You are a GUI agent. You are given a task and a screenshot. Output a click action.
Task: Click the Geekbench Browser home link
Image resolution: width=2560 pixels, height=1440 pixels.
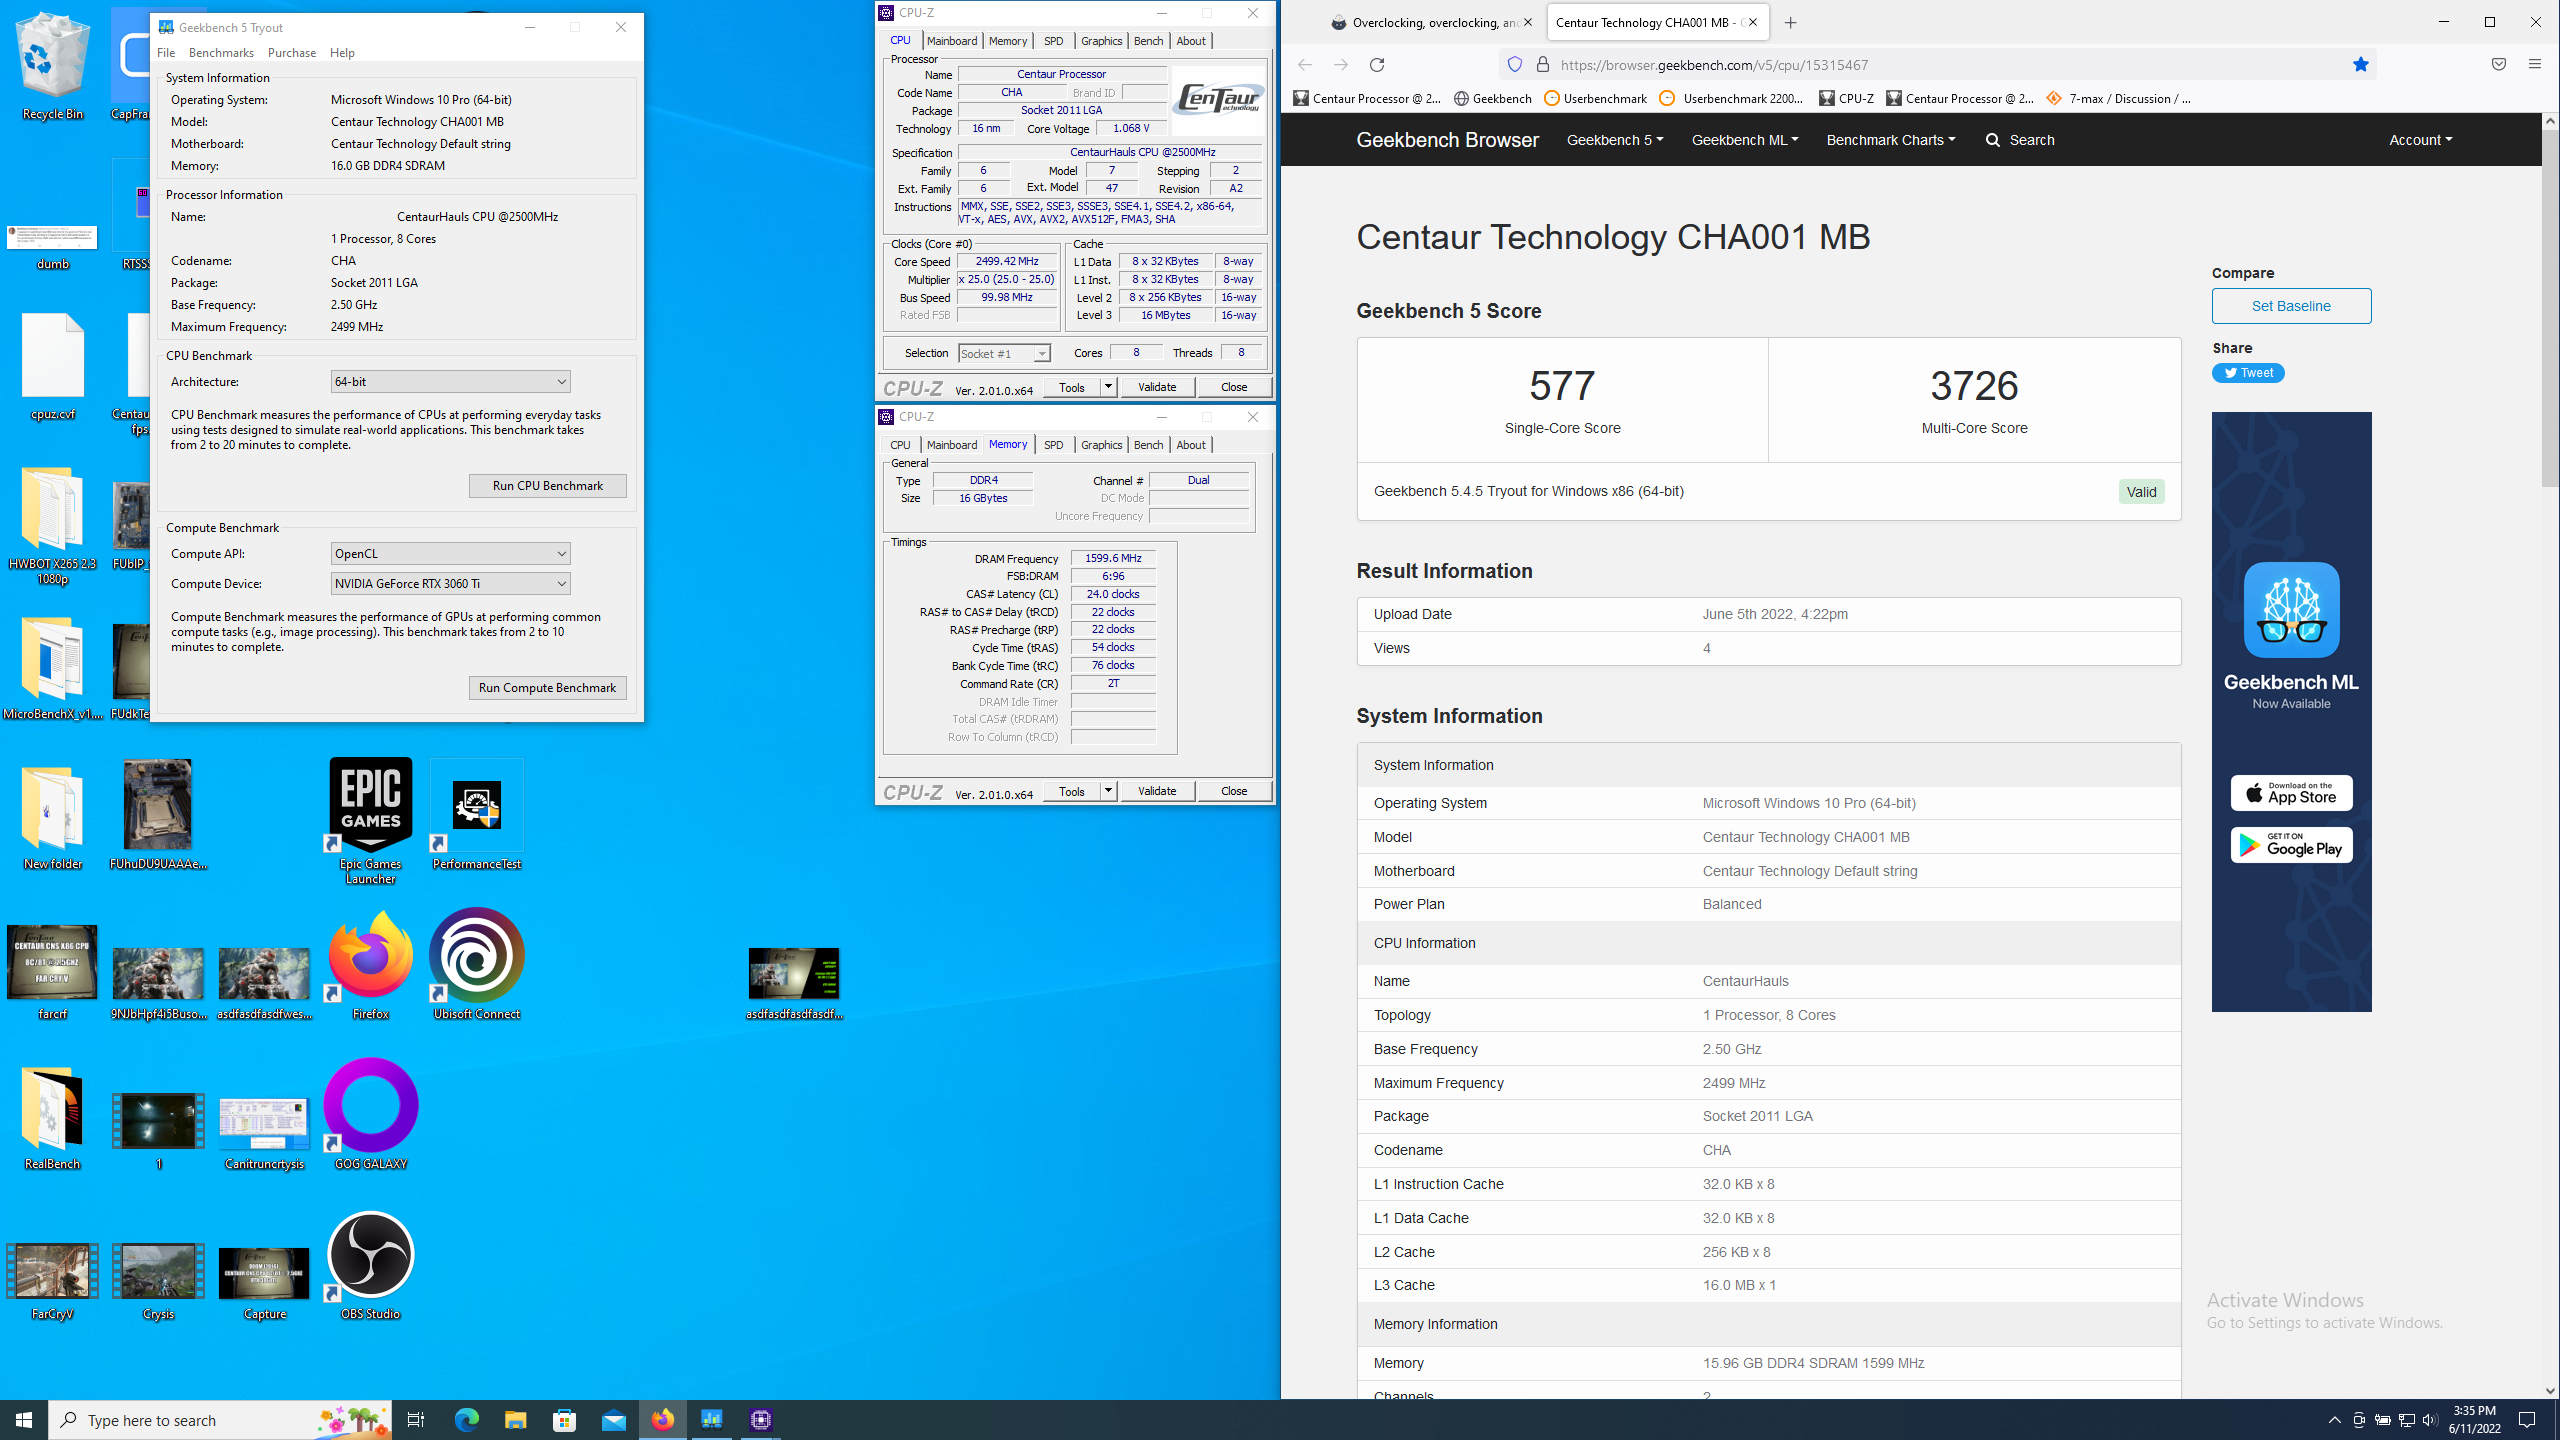pos(1447,140)
